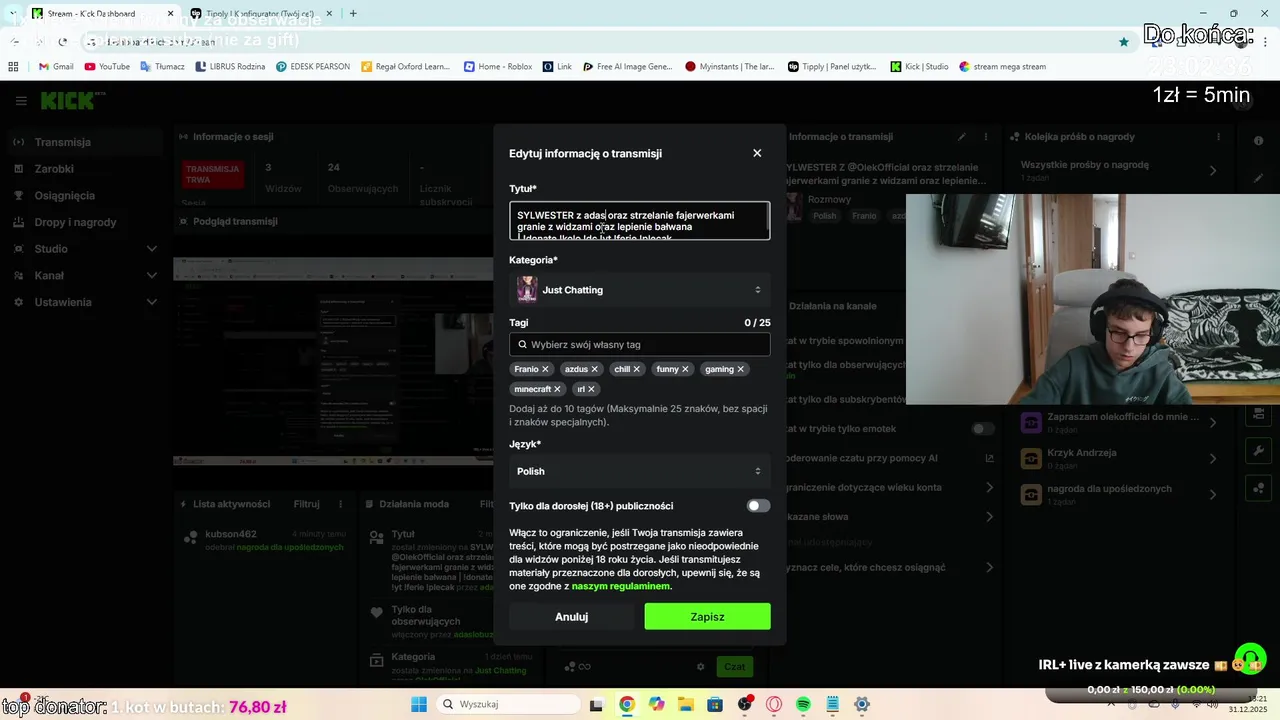Viewport: 1280px width, 720px height.
Task: Toggle emote-only chat mode switch
Action: point(983,429)
